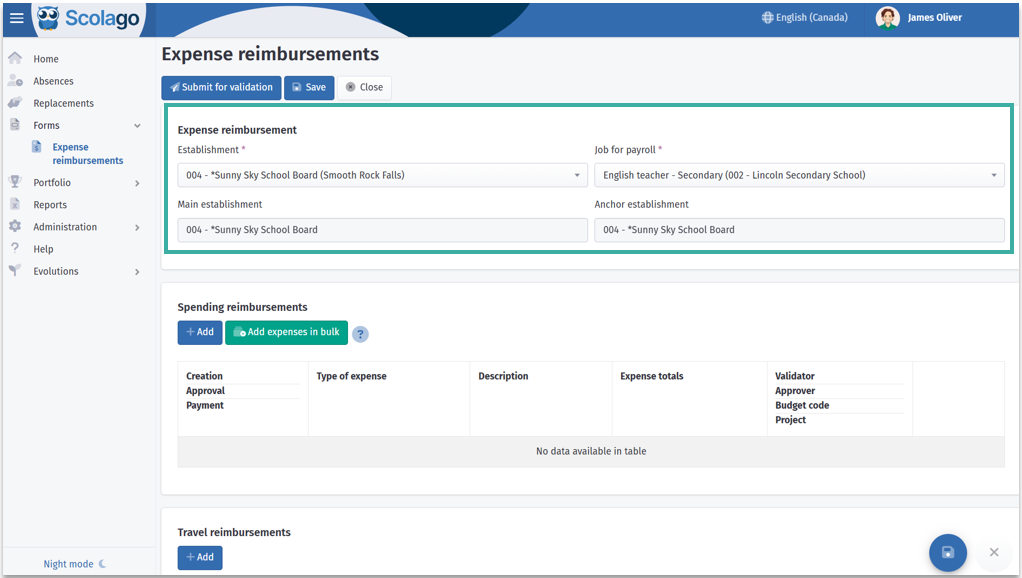Image resolution: width=1022 pixels, height=578 pixels.
Task: Click the Expense totals column header
Action: pos(652,376)
